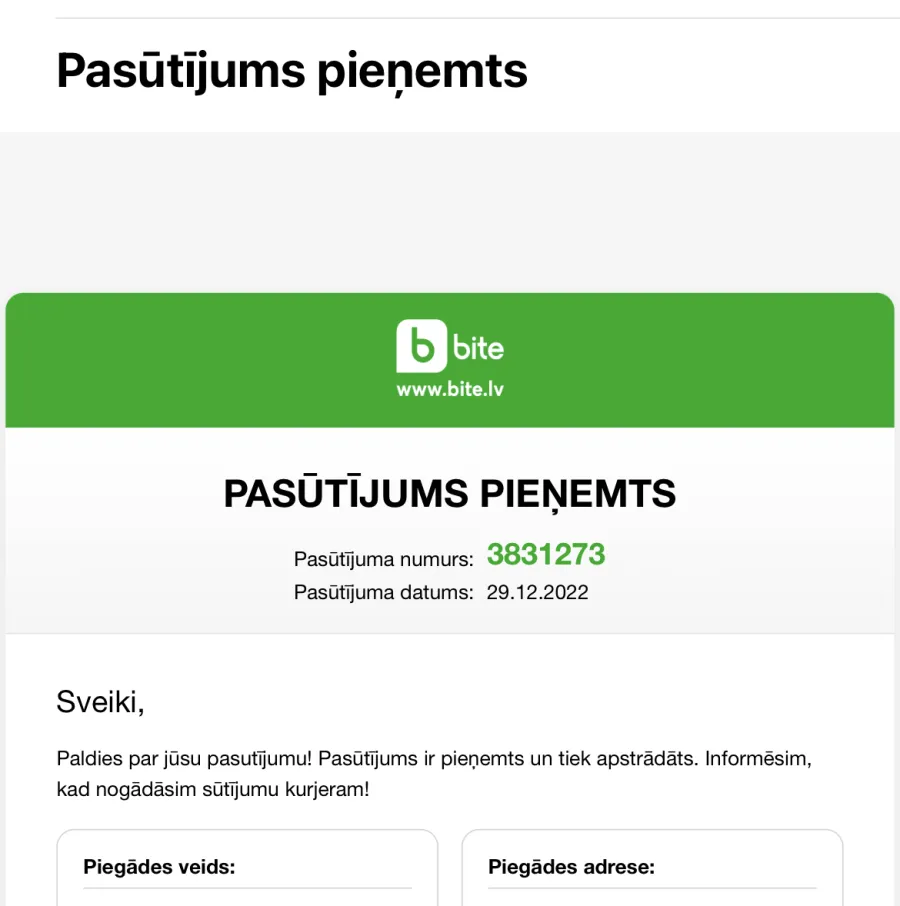Click the 'Paldies par jūsu pasutījumu!' sentence
This screenshot has width=900, height=906.
(184, 759)
